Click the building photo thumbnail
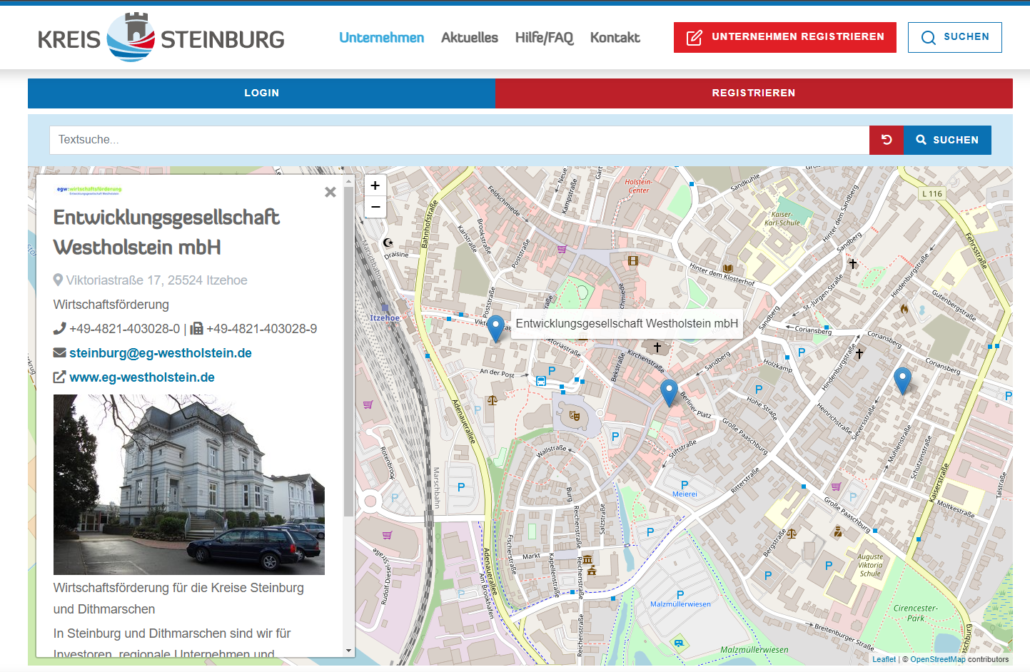 (189, 484)
